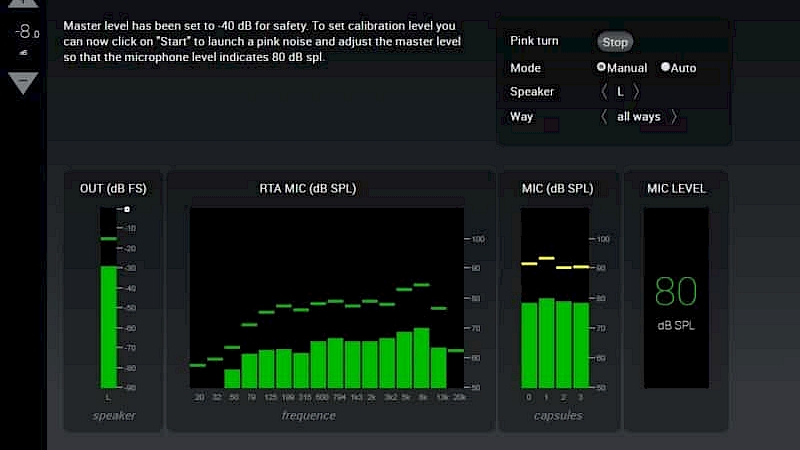800x450 pixels.
Task: Click the capsule 3 level bar
Action: 581,345
